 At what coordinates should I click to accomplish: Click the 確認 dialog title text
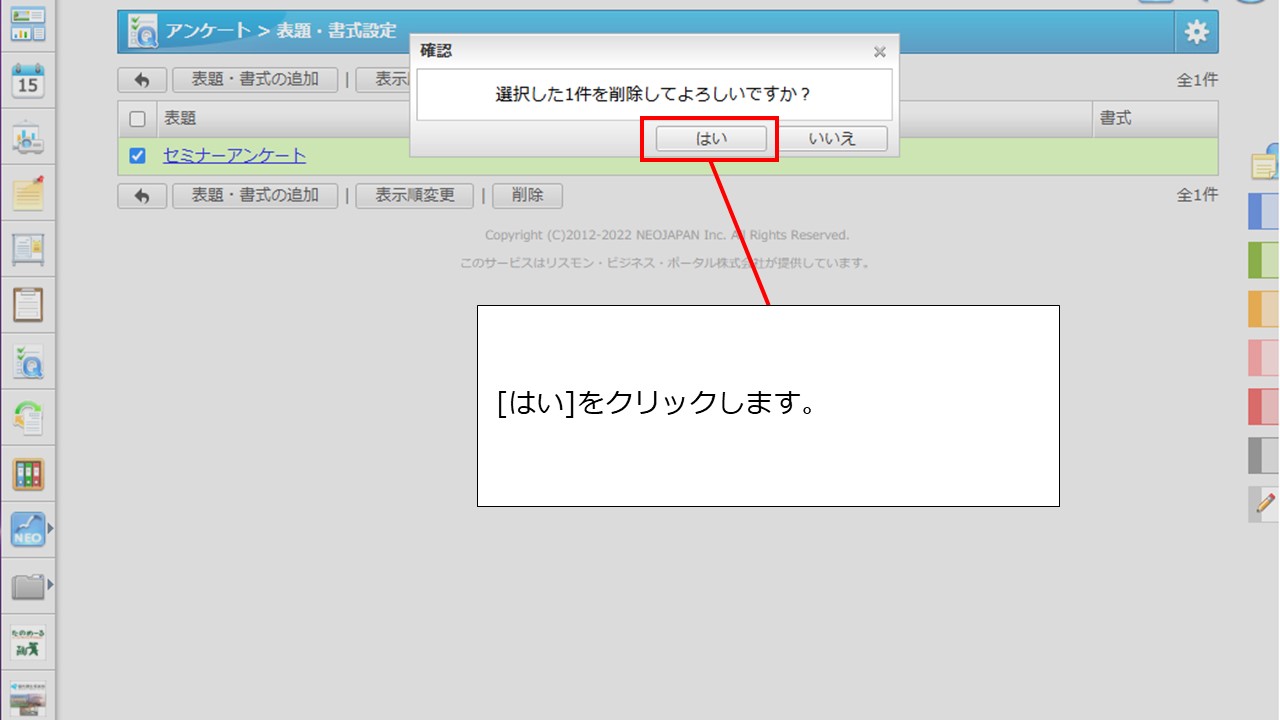coord(436,51)
